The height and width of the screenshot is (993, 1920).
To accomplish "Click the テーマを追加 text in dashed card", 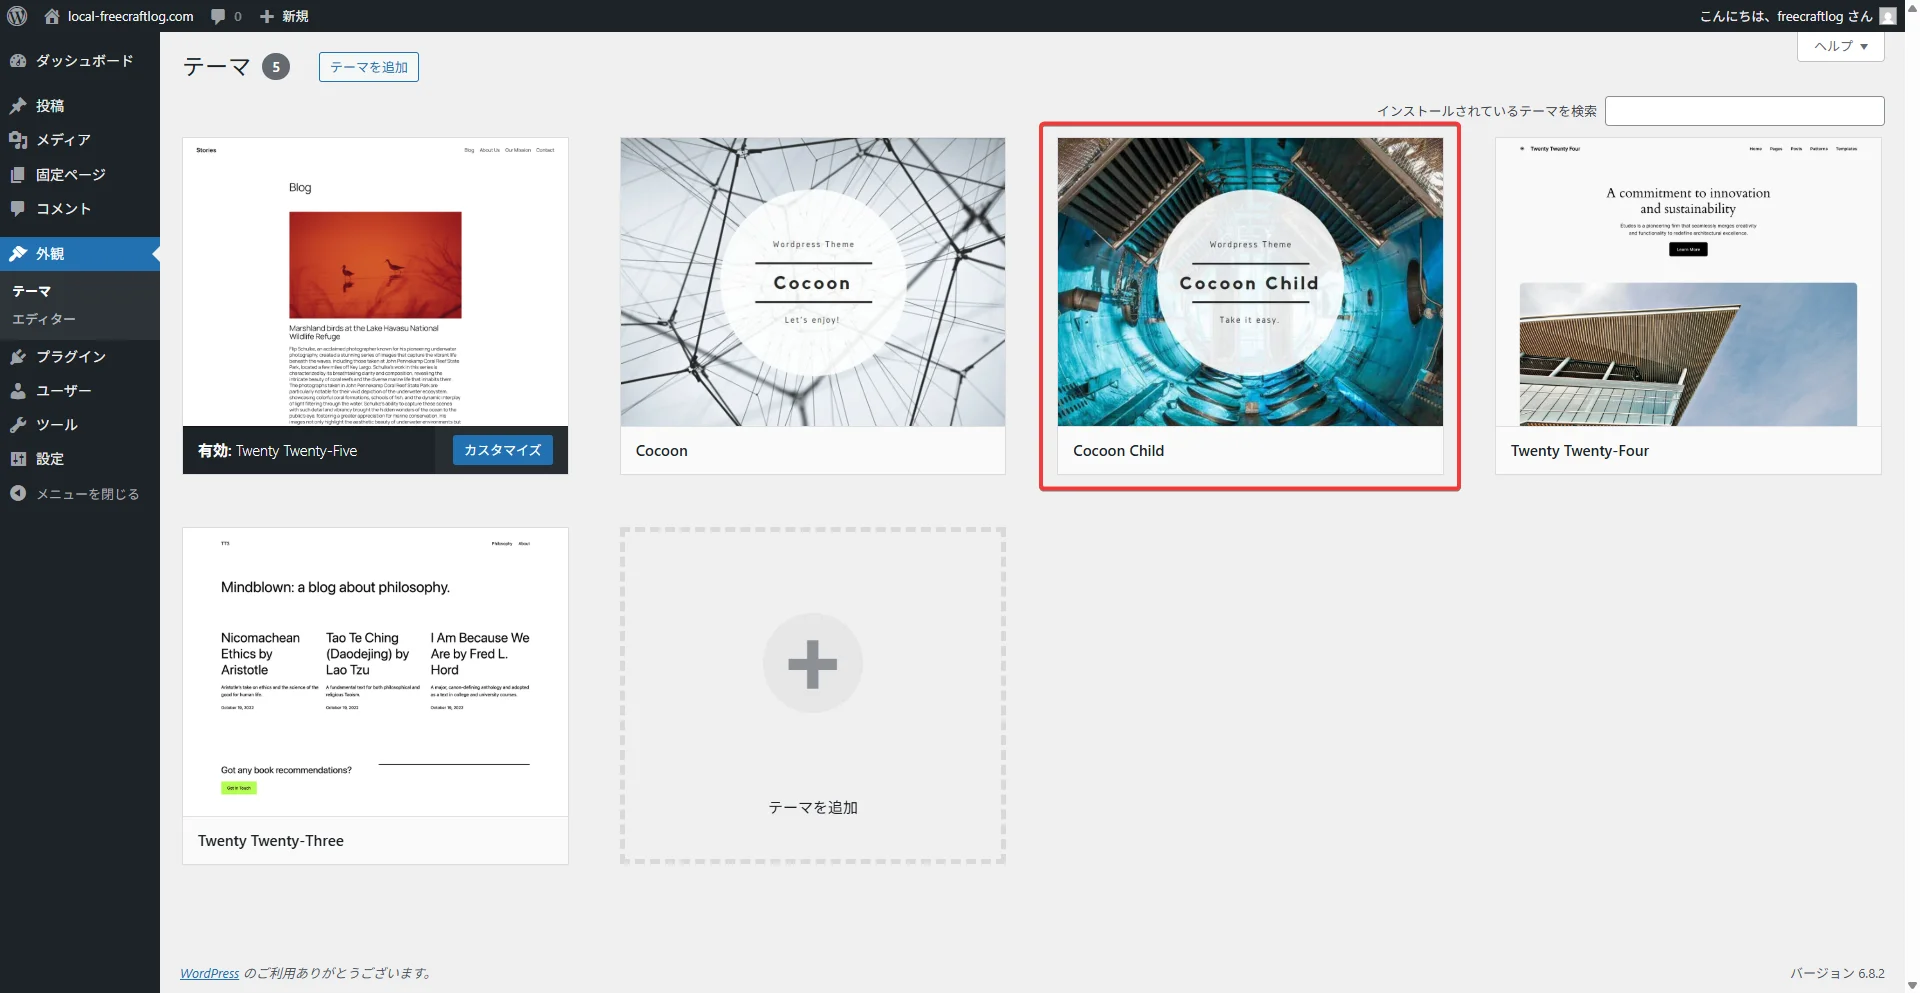I will click(x=812, y=807).
